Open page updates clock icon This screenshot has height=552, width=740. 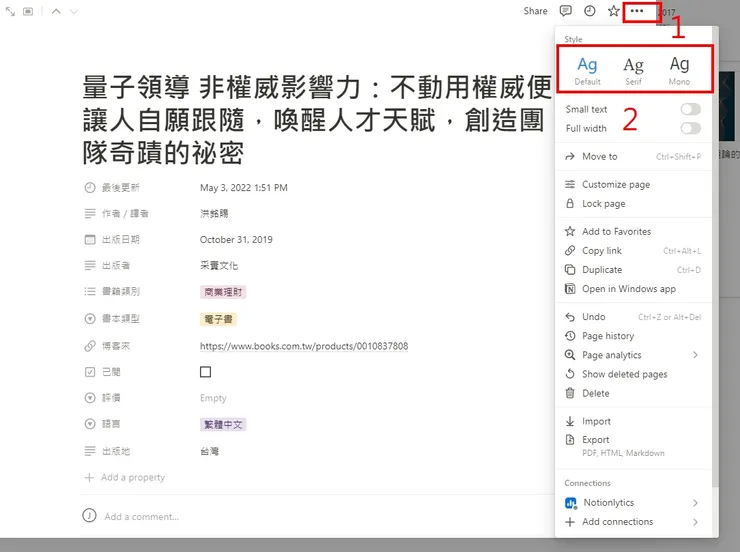(589, 11)
